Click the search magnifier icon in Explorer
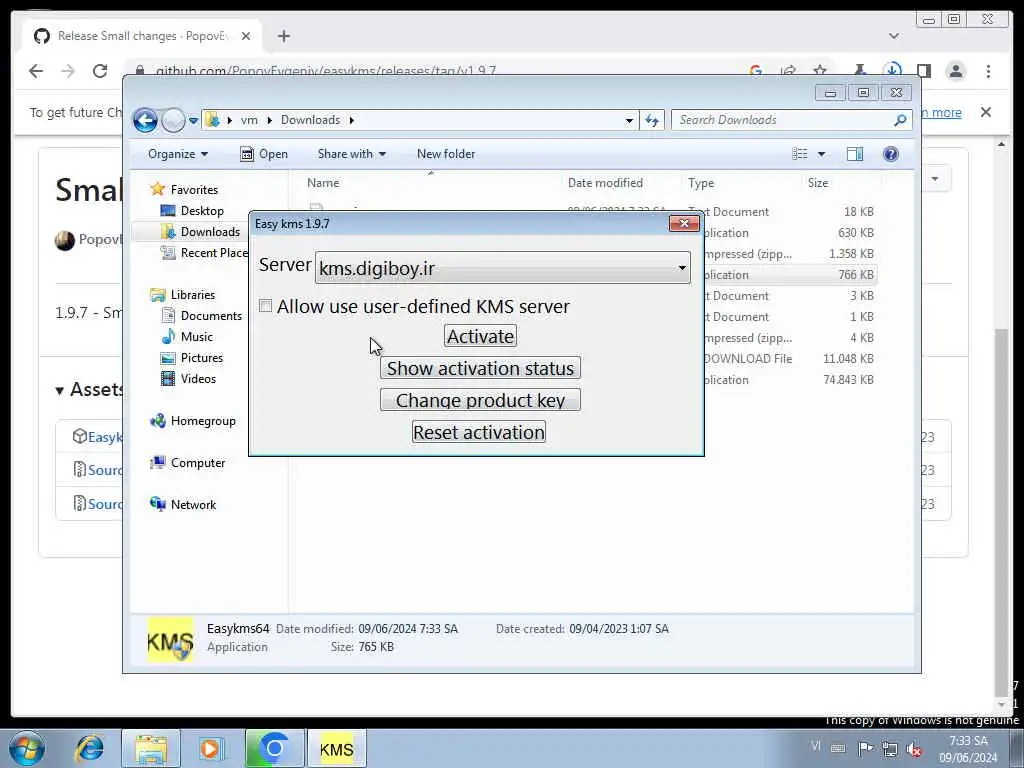Image resolution: width=1024 pixels, height=768 pixels. (900, 120)
